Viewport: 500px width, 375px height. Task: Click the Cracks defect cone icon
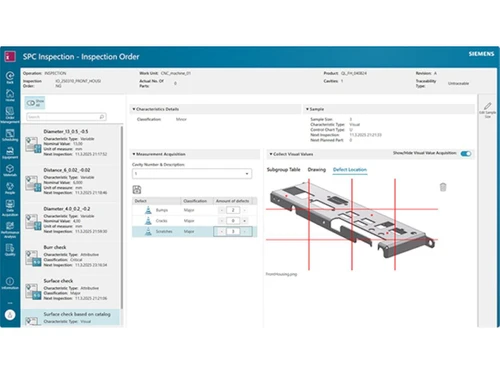148,221
